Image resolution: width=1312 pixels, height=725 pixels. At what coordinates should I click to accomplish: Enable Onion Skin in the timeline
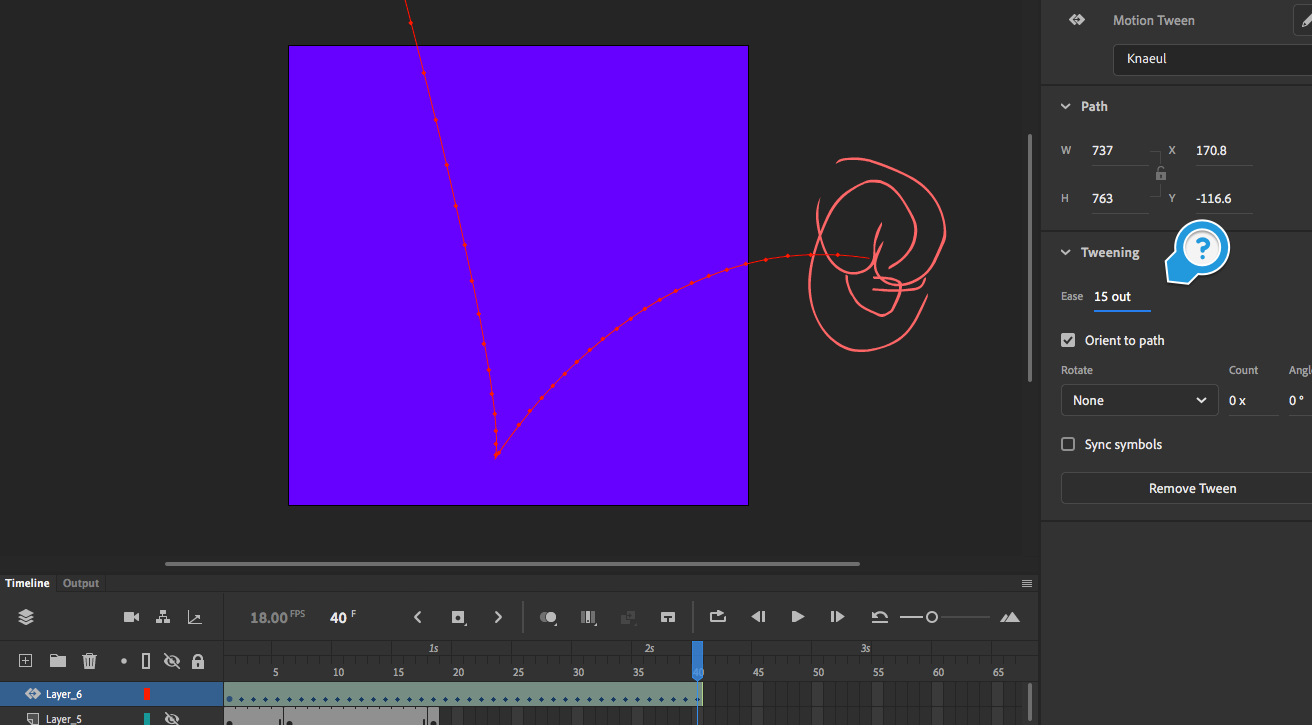[x=548, y=617]
